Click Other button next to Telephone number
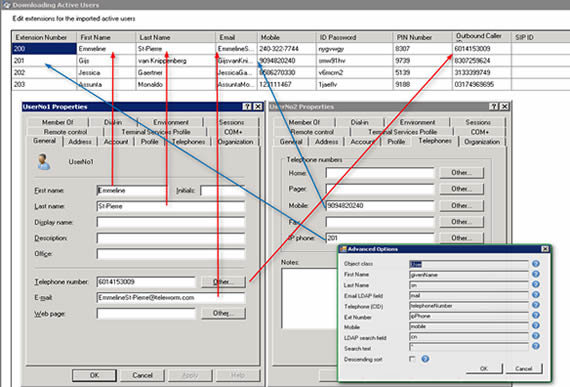Viewport: 570px width, 387px height. (x=224, y=282)
